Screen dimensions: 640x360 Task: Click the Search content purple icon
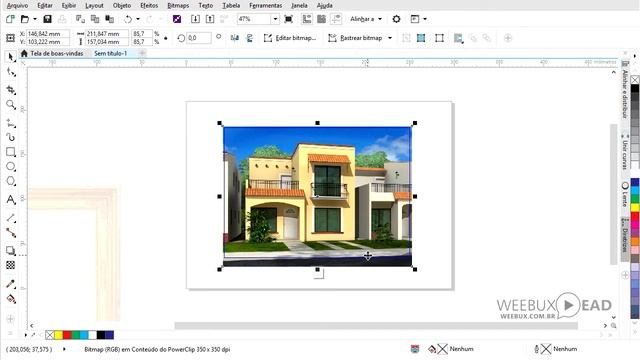pyautogui.click(x=177, y=19)
